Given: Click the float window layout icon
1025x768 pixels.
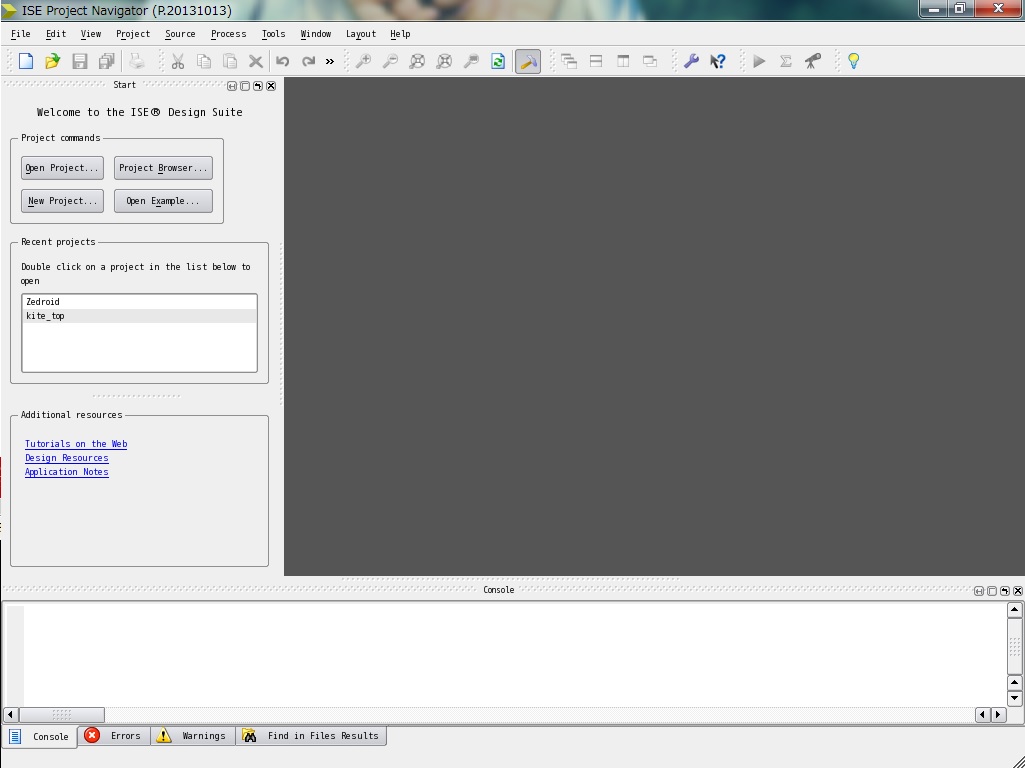Looking at the screenshot, I should pyautogui.click(x=650, y=61).
